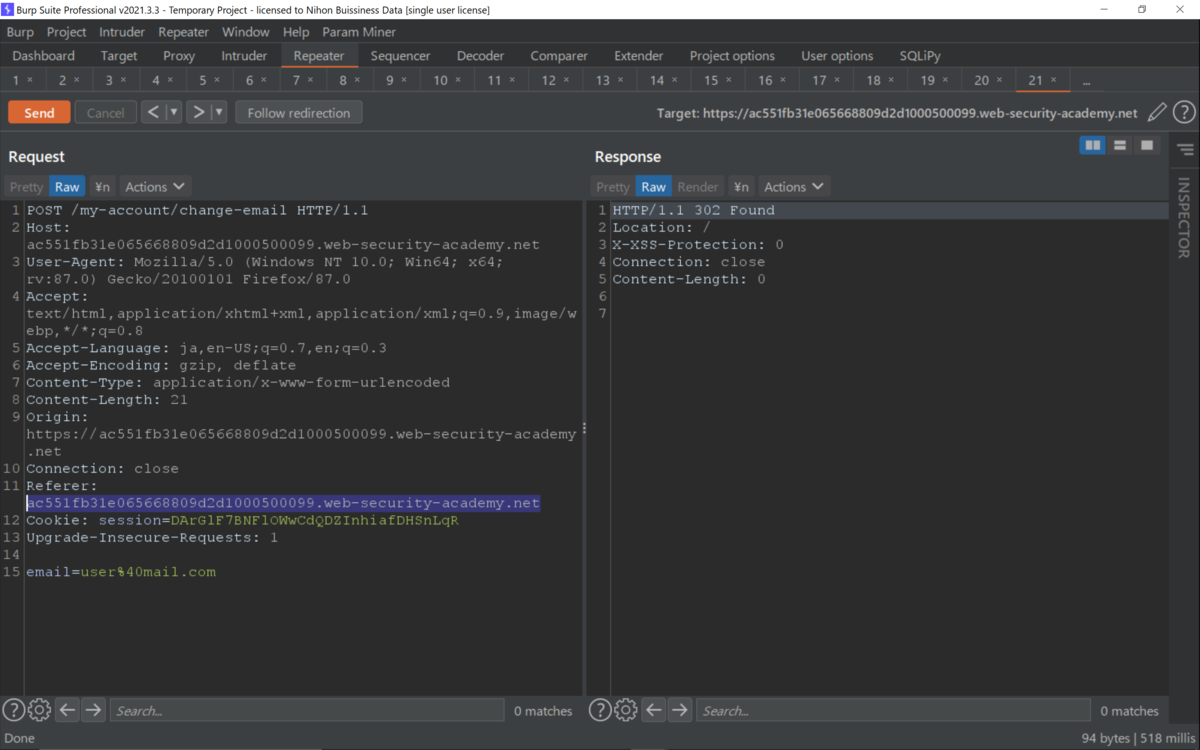1200x750 pixels.
Task: Go back to previous request in history
Action: [x=153, y=112]
